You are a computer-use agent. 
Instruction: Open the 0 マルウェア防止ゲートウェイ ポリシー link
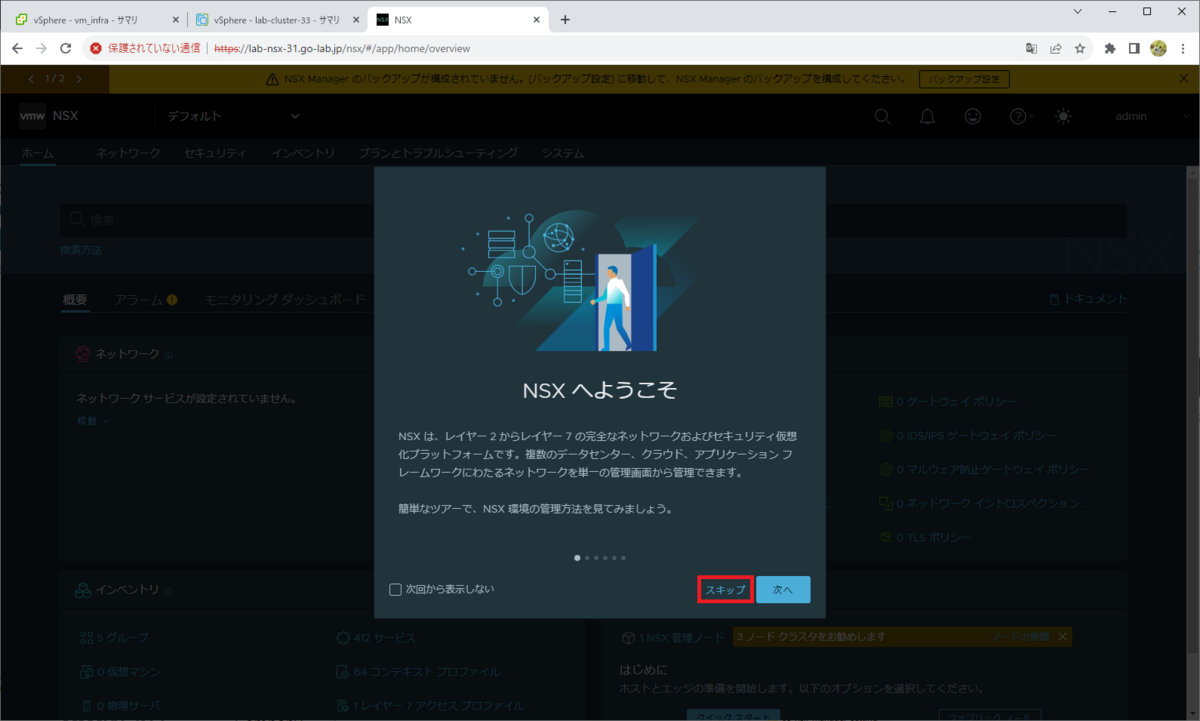coord(984,470)
